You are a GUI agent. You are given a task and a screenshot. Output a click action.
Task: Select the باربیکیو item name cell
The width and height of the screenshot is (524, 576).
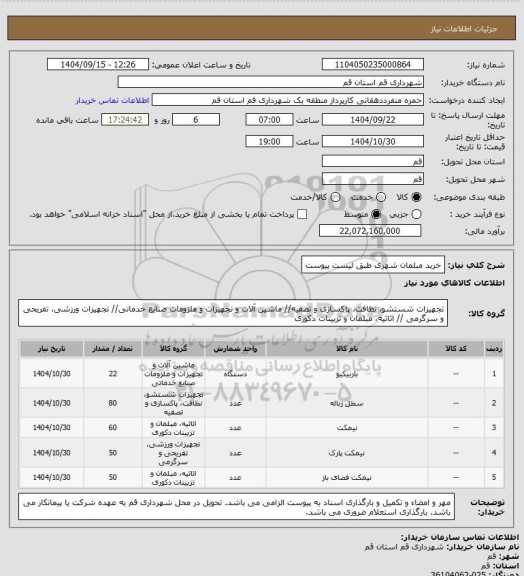(347, 374)
